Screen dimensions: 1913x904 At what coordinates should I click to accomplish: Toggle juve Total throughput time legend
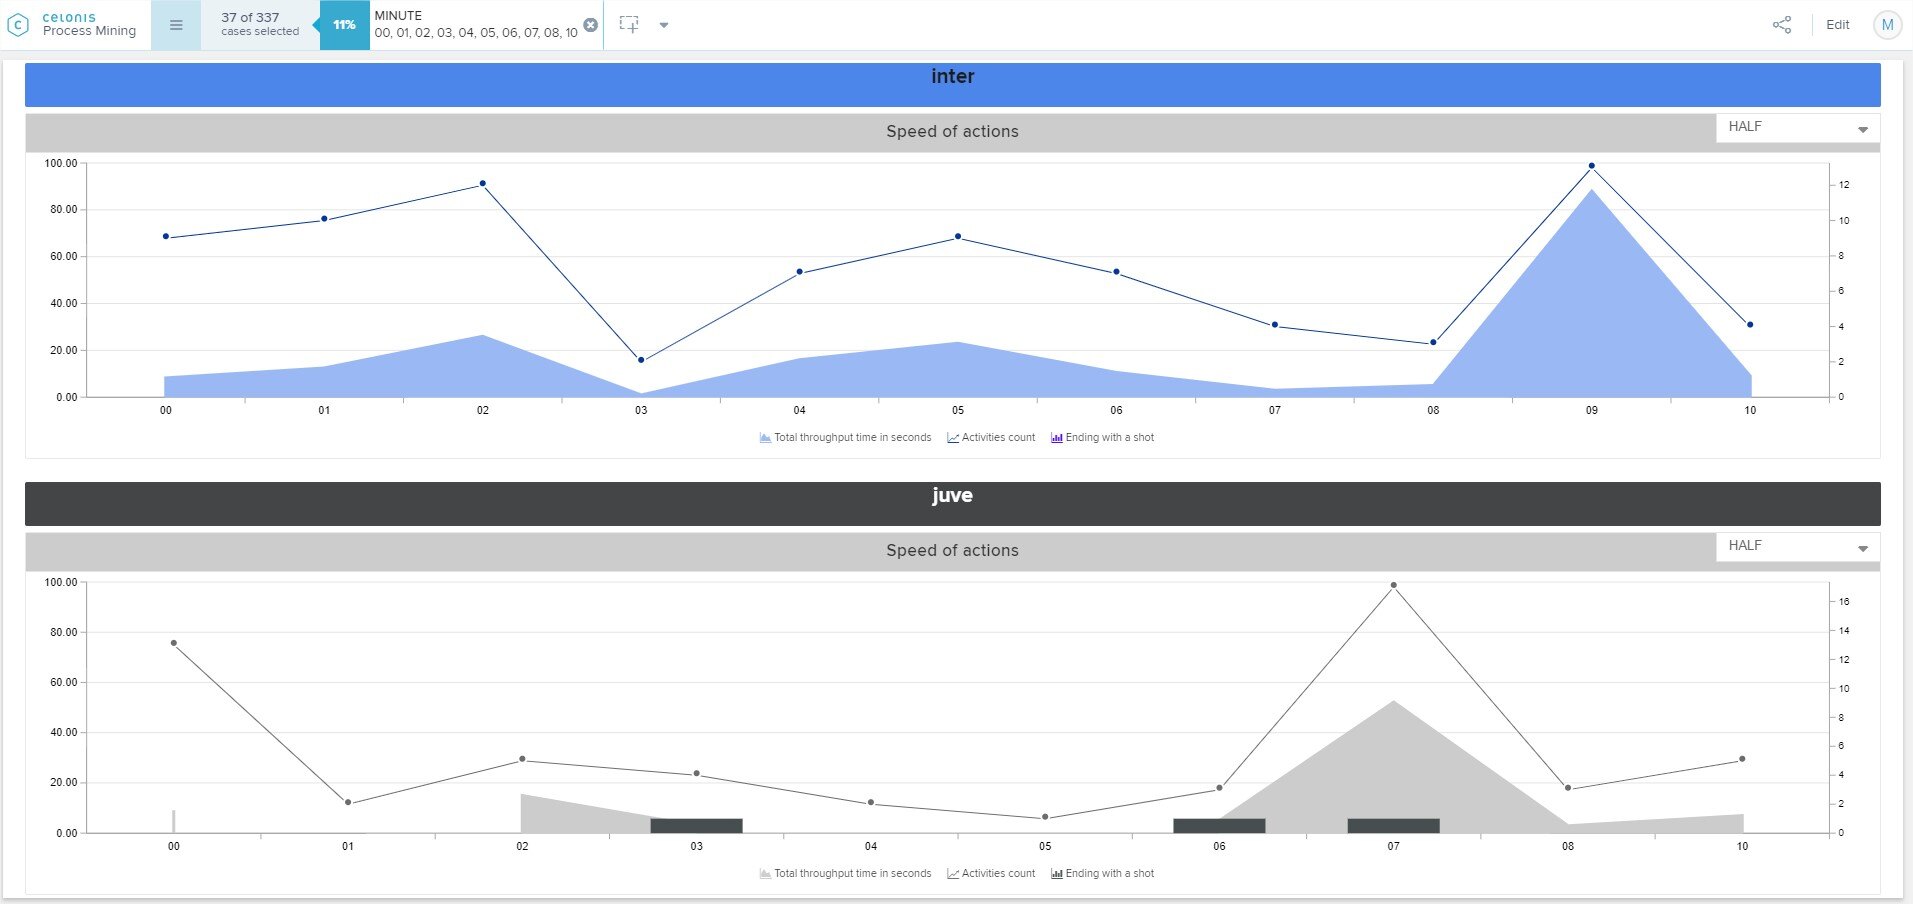tap(845, 874)
